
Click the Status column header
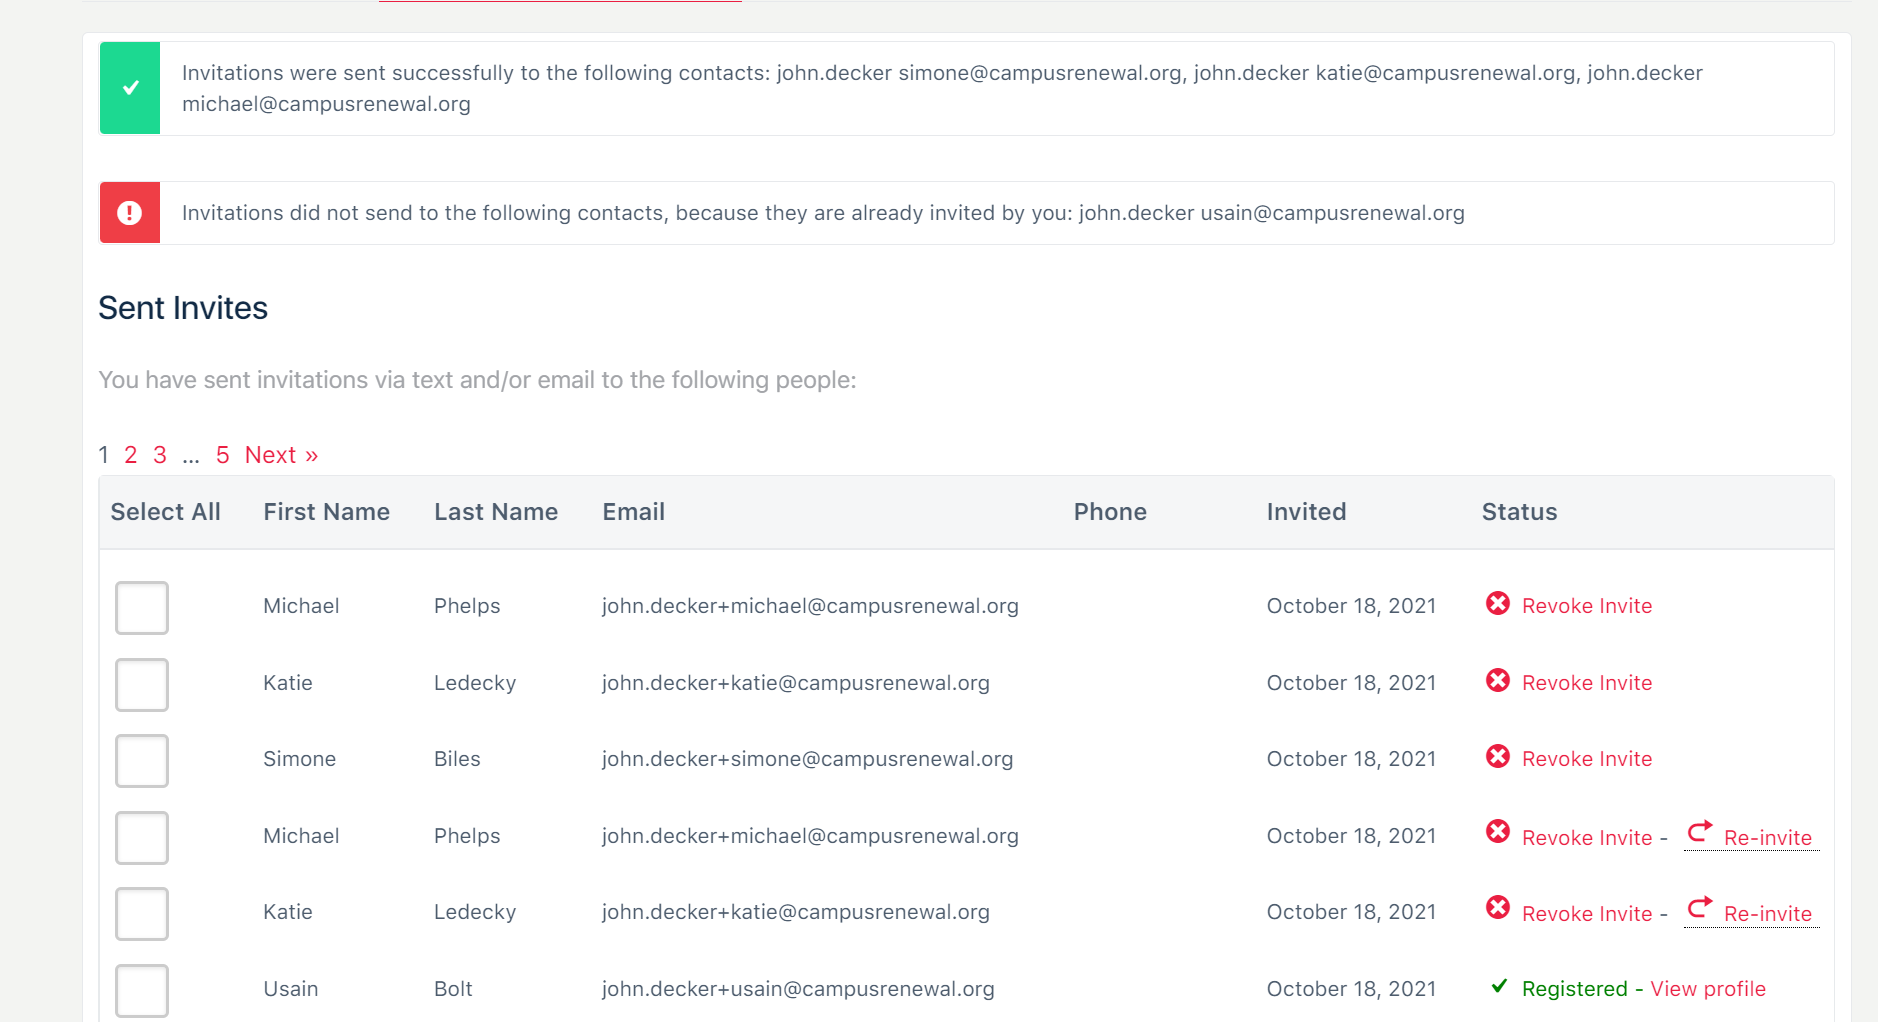point(1519,512)
